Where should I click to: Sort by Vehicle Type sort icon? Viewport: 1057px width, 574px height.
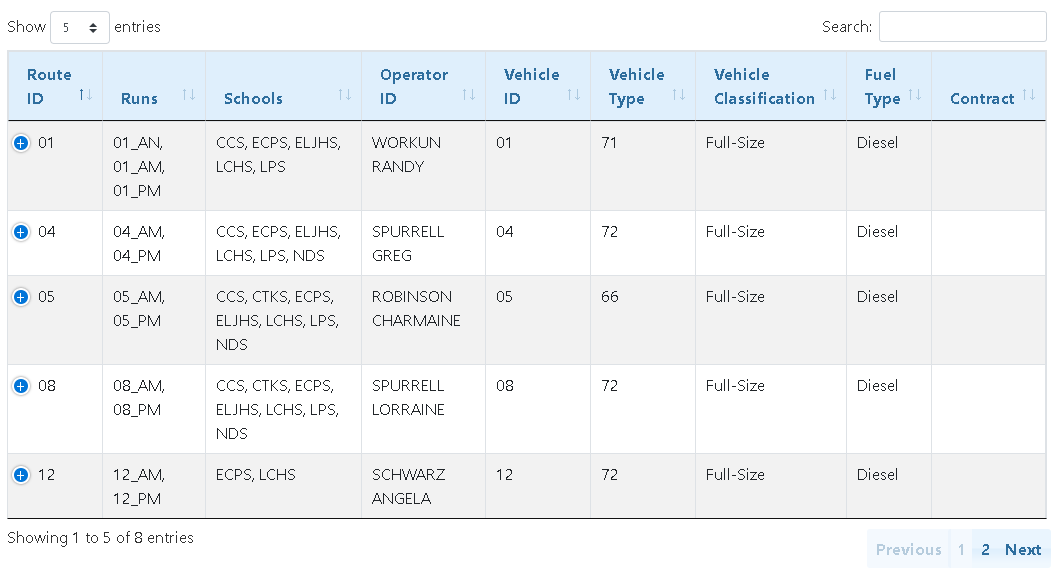[x=678, y=95]
